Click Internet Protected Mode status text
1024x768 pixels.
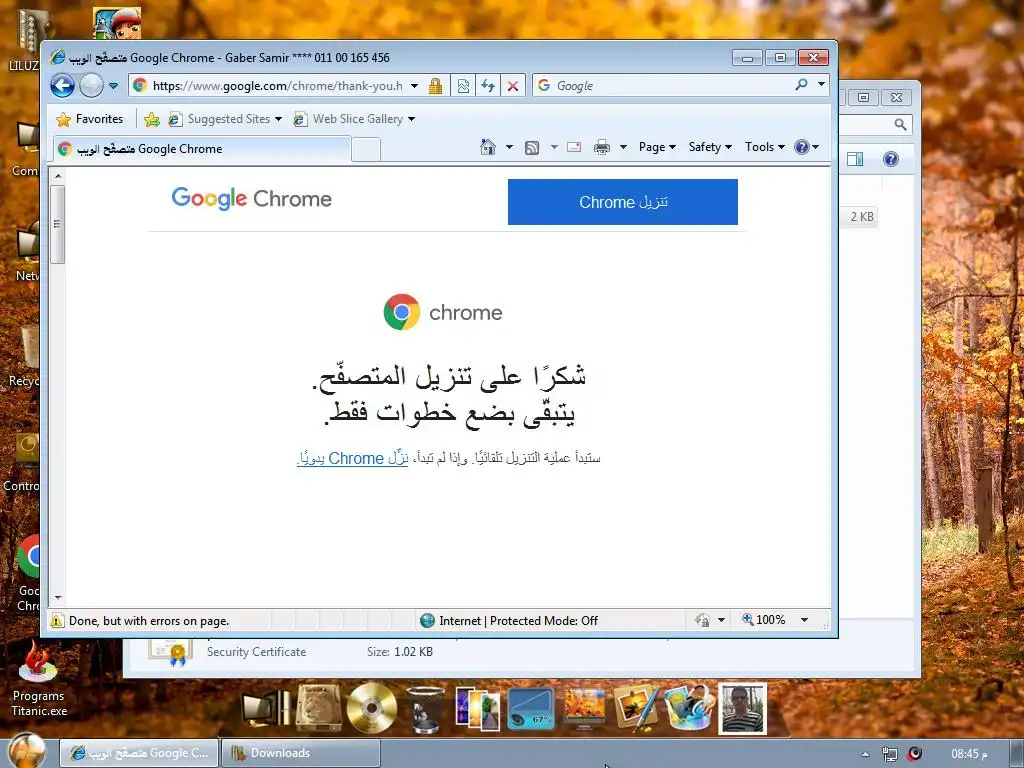coord(519,620)
